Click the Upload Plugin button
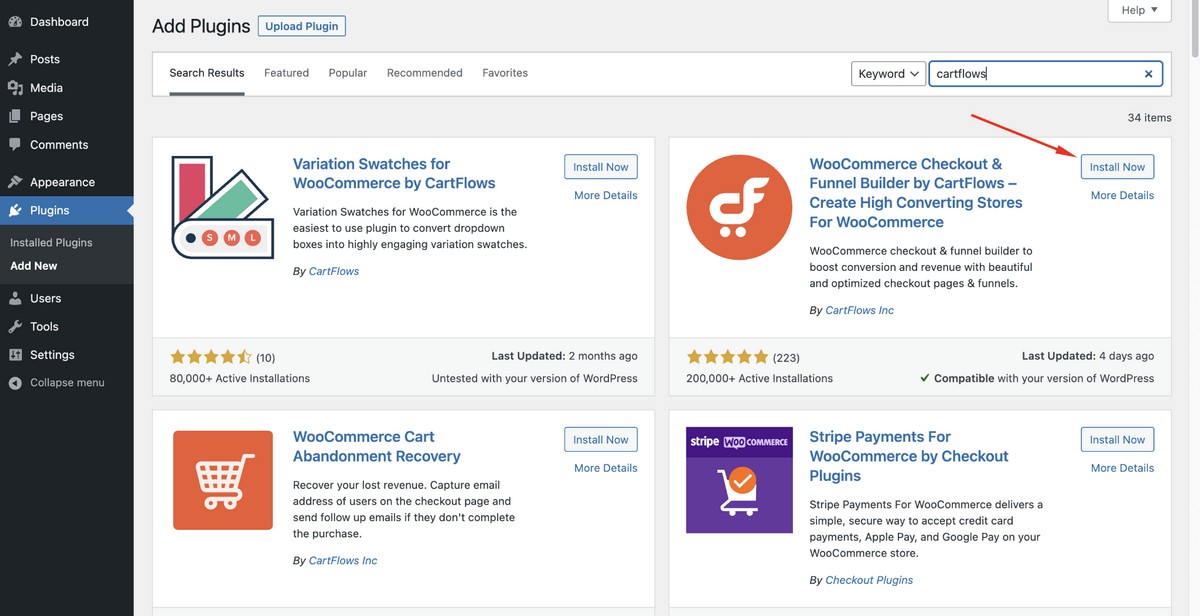Screen dimensions: 1200x616 click(x=302, y=26)
